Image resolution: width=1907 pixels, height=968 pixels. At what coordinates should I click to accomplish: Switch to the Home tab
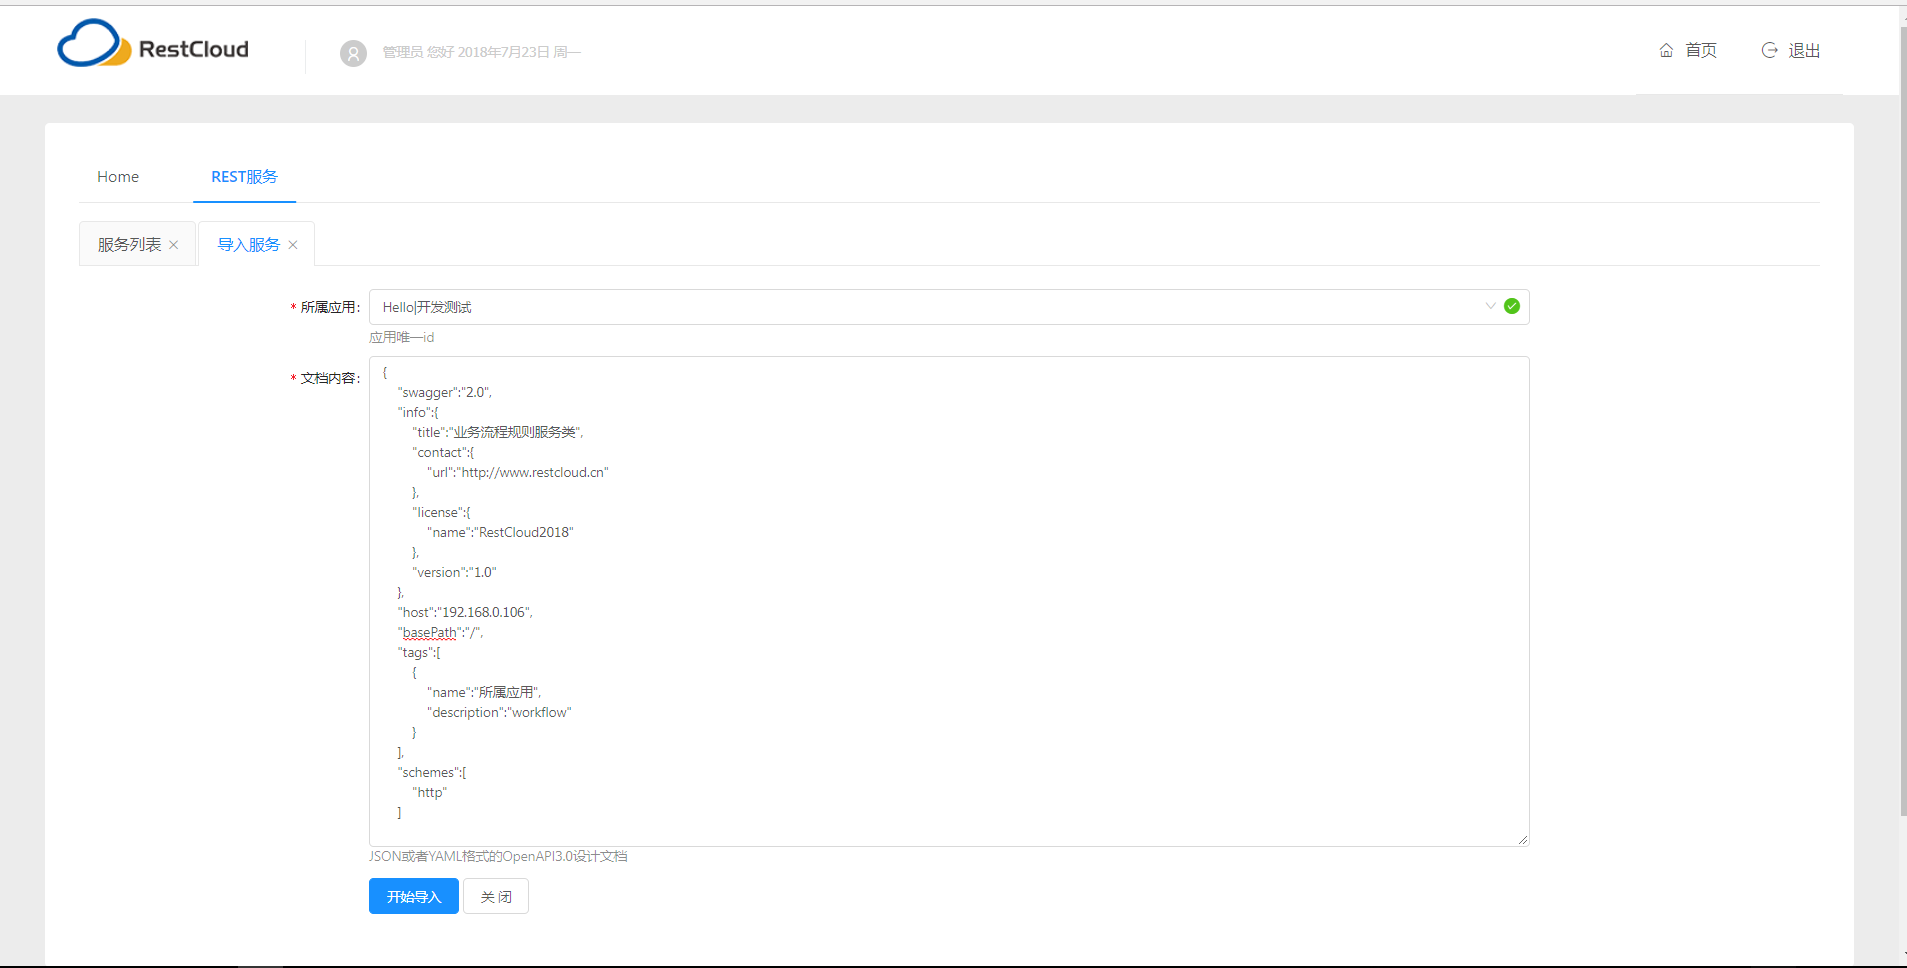pyautogui.click(x=118, y=177)
